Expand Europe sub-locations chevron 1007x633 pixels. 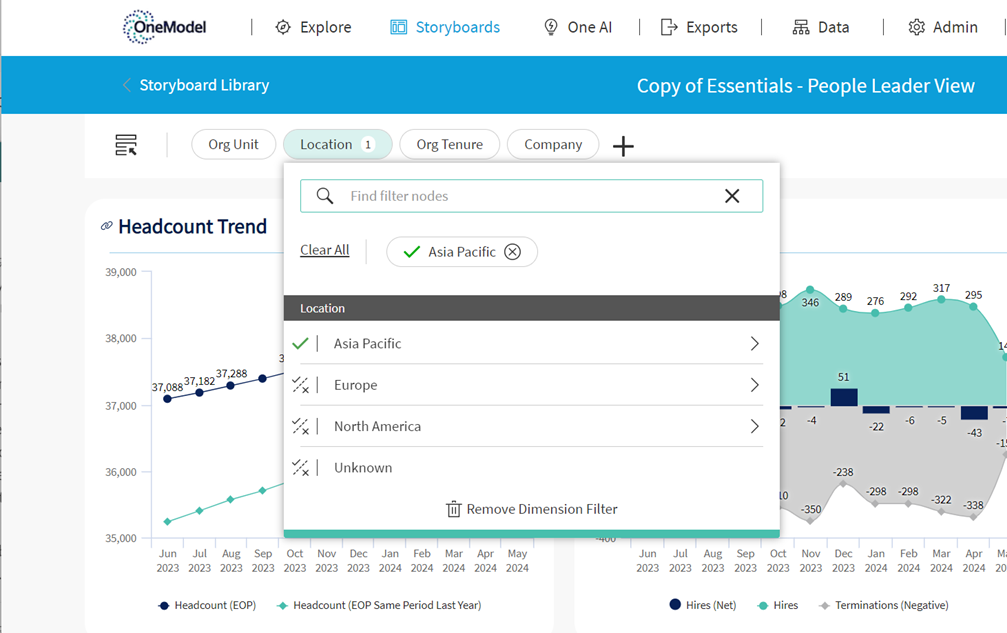tap(754, 385)
